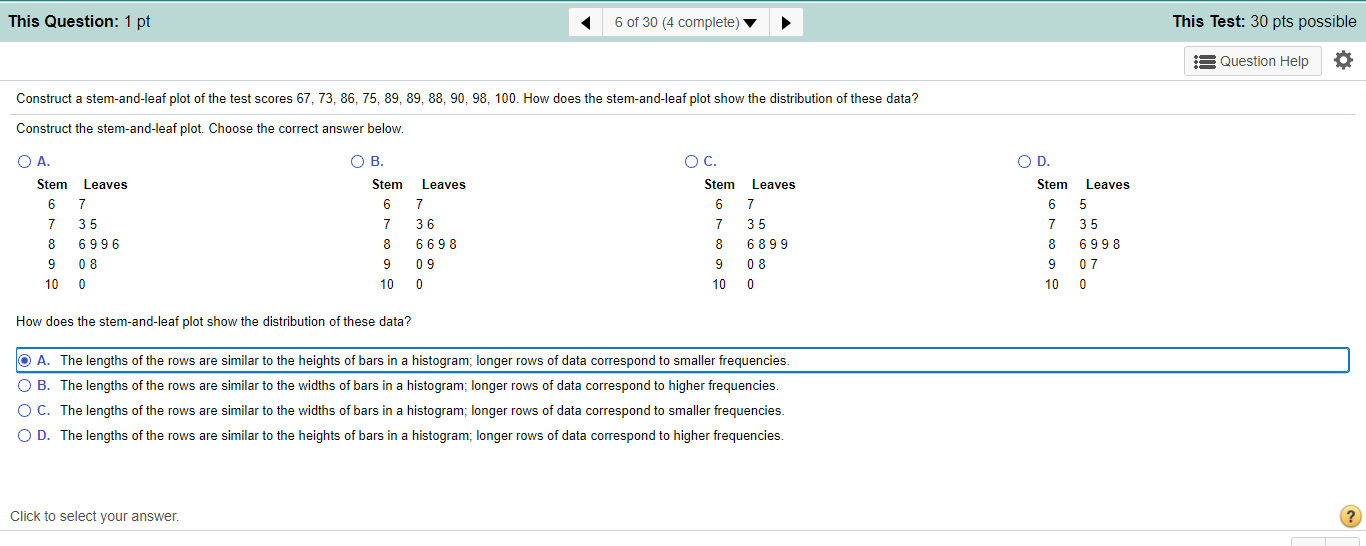
Task: Click the 'Leaves' header in option D
Action: point(1108,184)
